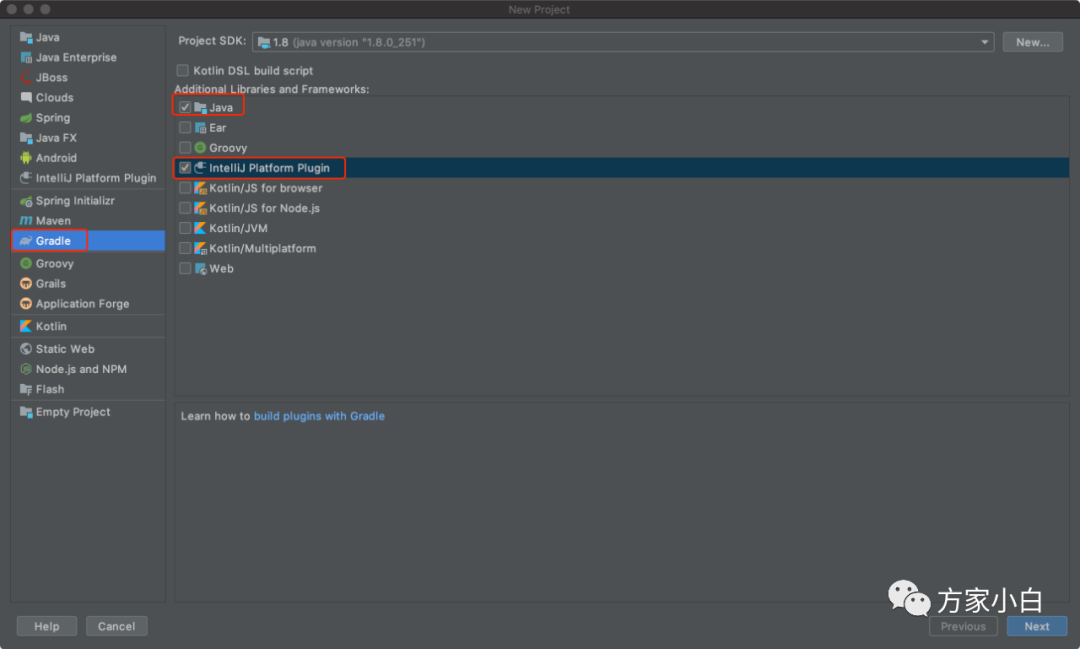Viewport: 1080px width, 649px height.
Task: Click the Previous button
Action: point(963,626)
